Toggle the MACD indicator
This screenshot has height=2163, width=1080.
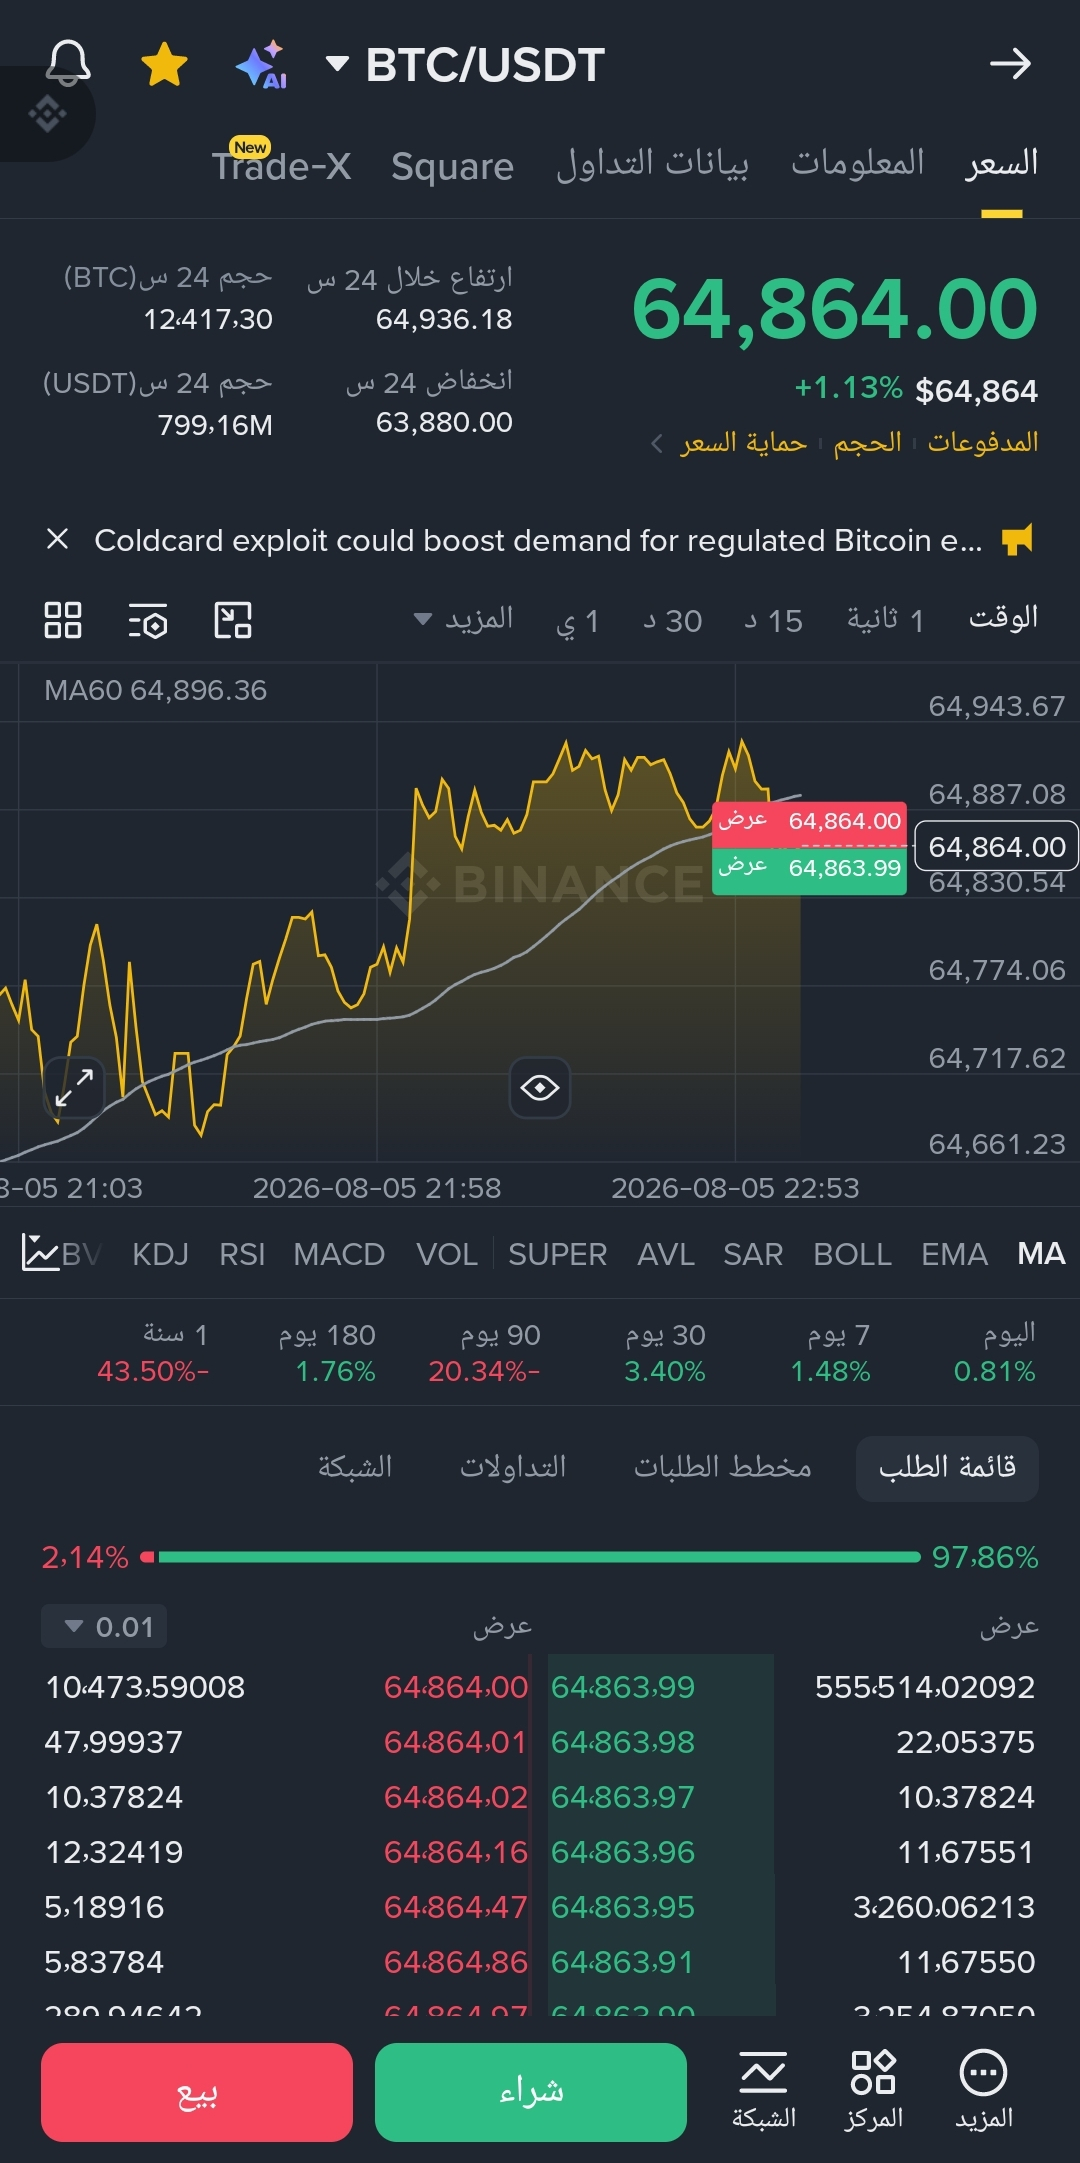[339, 1254]
